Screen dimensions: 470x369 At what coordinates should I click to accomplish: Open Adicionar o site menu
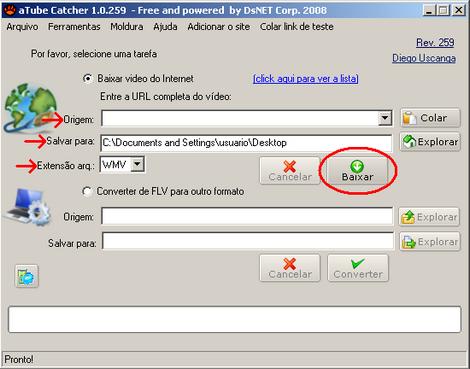click(219, 27)
